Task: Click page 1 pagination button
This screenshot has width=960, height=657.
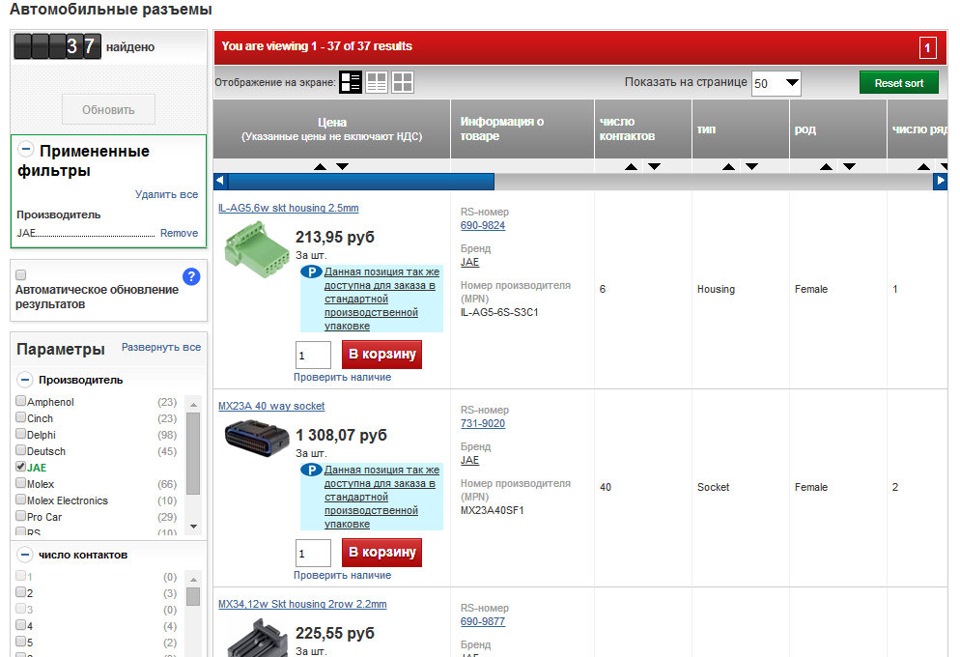Action: click(928, 48)
